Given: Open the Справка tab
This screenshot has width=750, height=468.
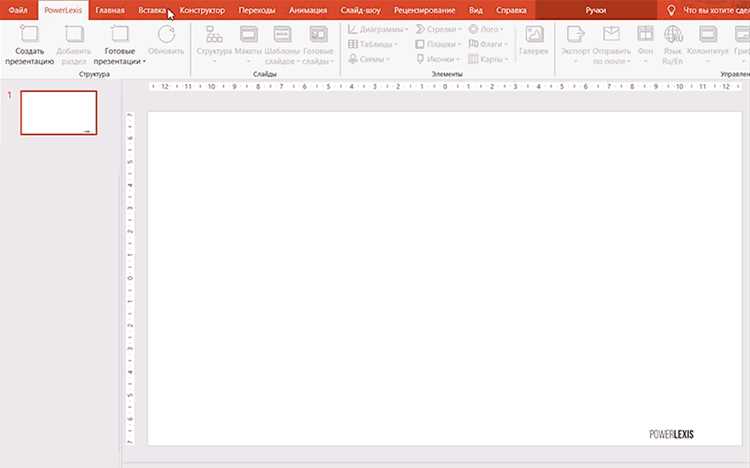Looking at the screenshot, I should (x=511, y=10).
